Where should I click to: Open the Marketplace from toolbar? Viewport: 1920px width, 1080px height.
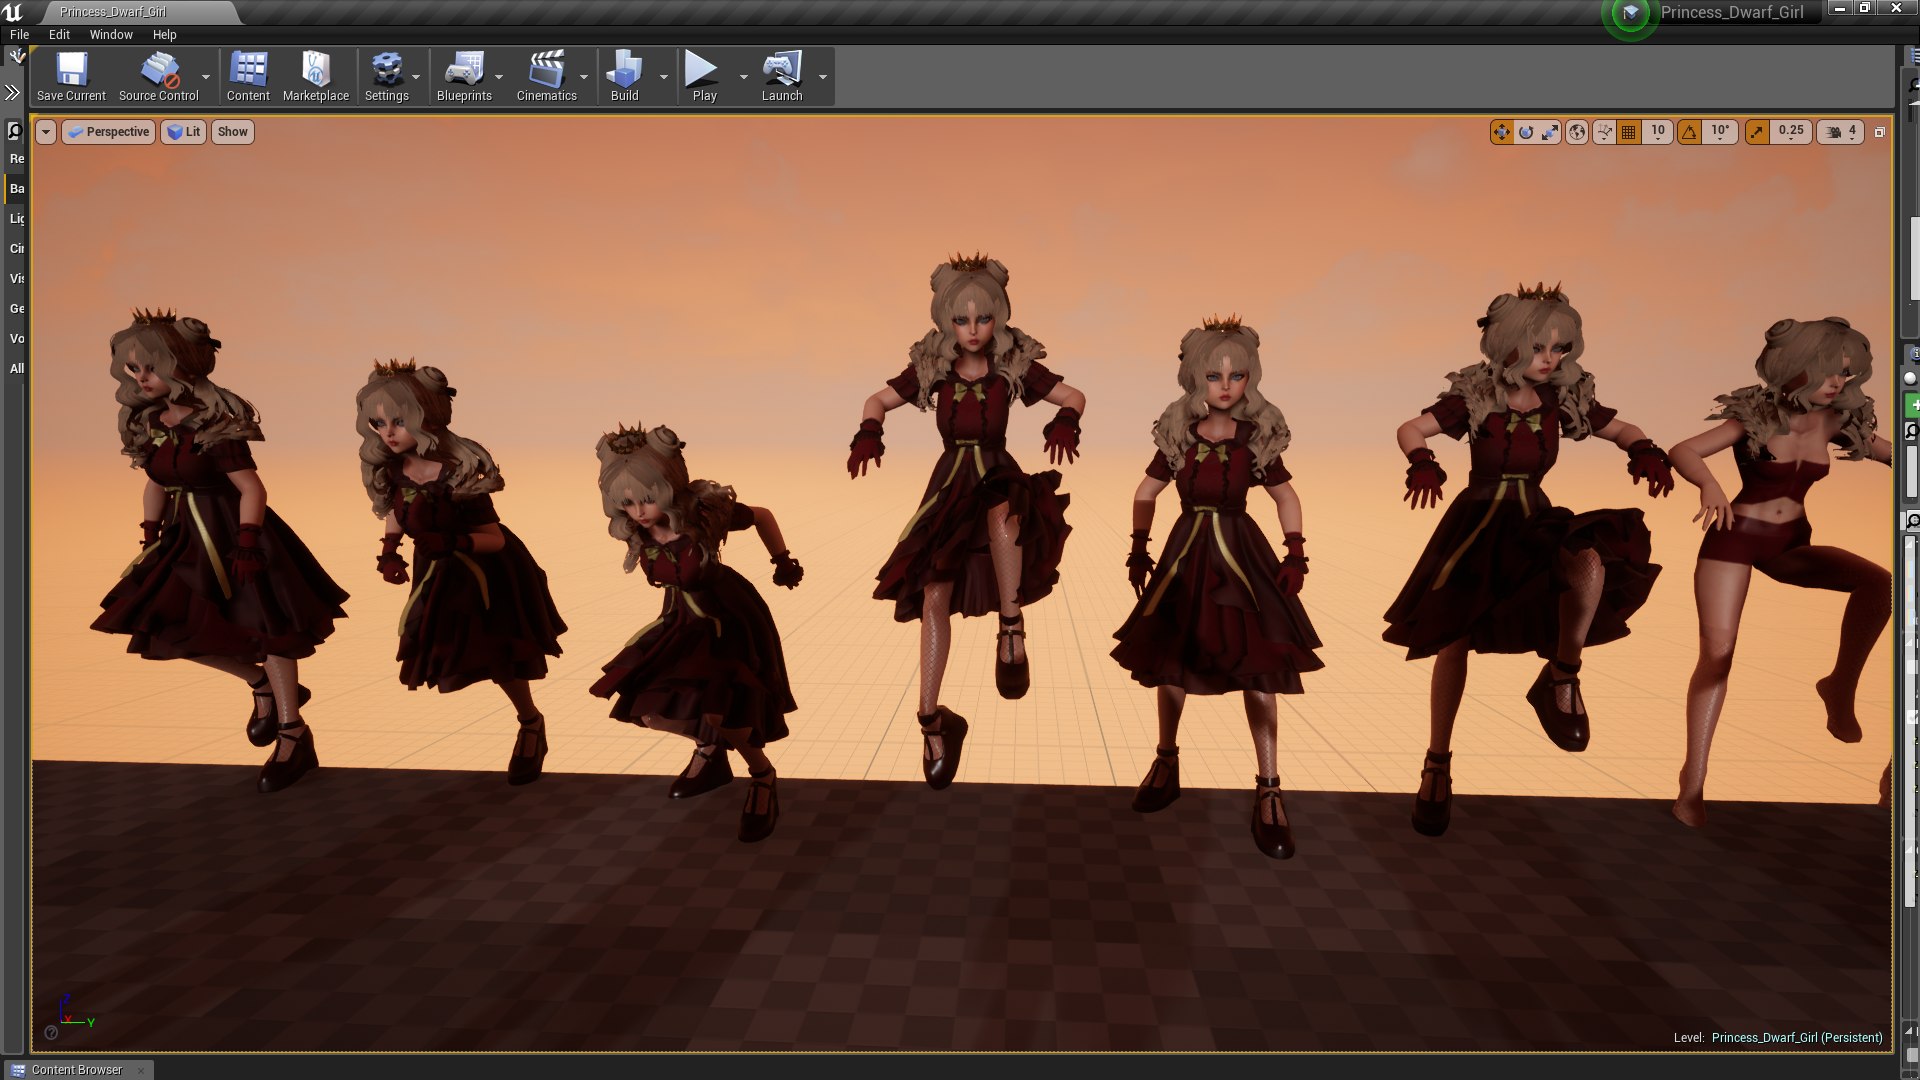pyautogui.click(x=315, y=76)
